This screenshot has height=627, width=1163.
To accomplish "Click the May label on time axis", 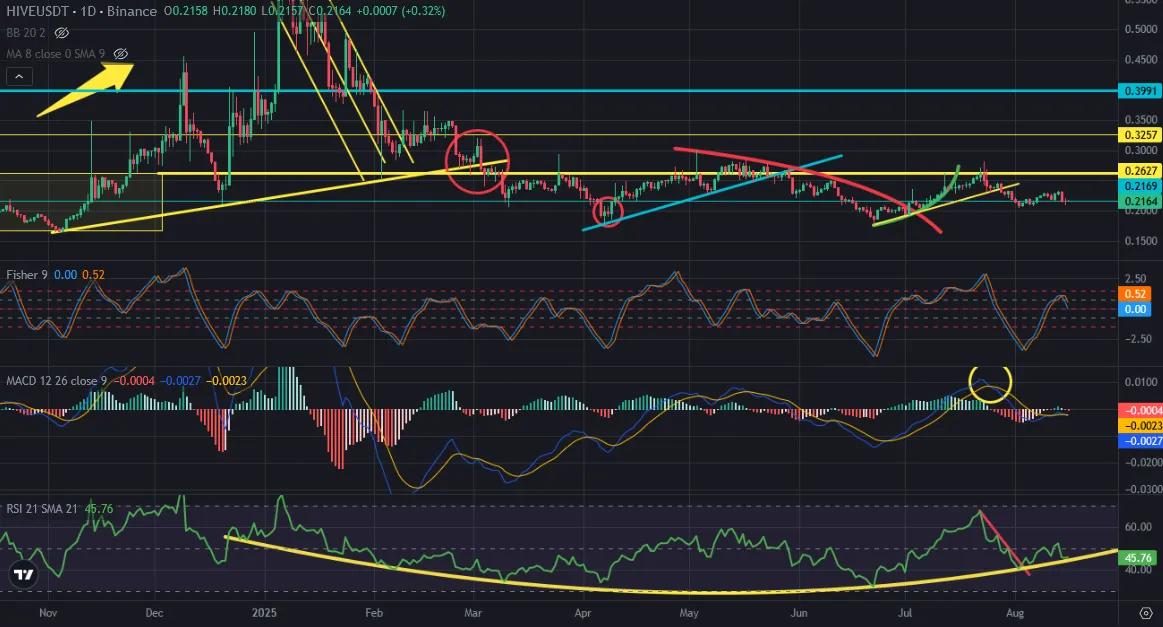I will (x=689, y=613).
